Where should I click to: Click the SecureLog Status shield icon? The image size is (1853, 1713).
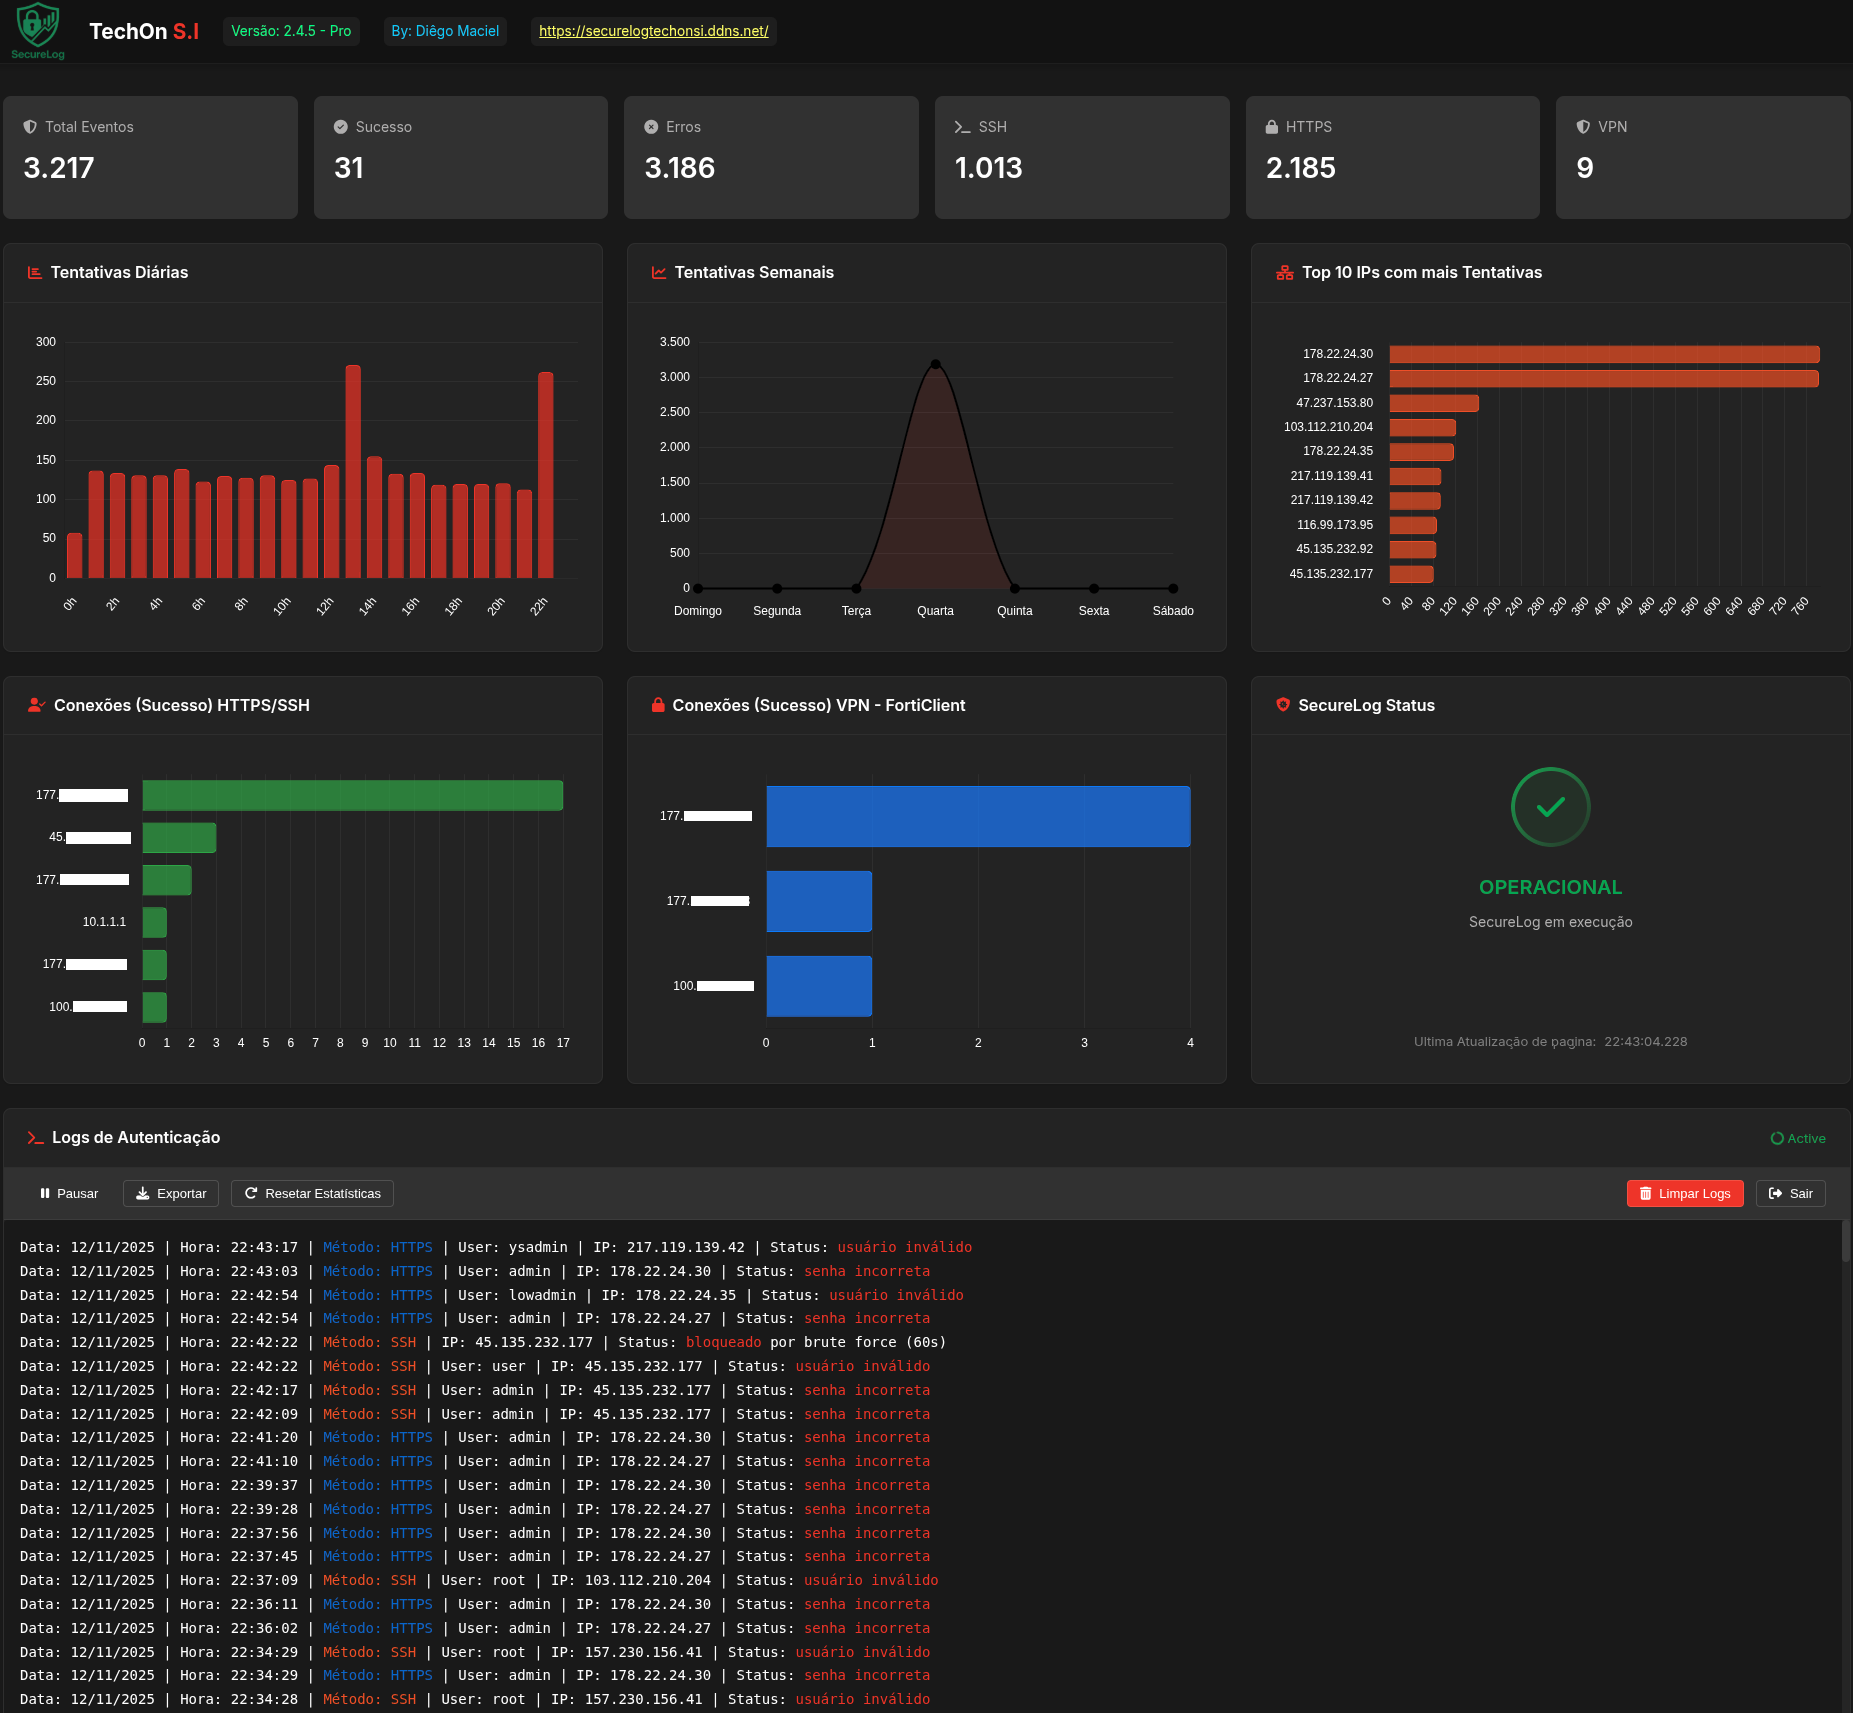click(x=1282, y=704)
